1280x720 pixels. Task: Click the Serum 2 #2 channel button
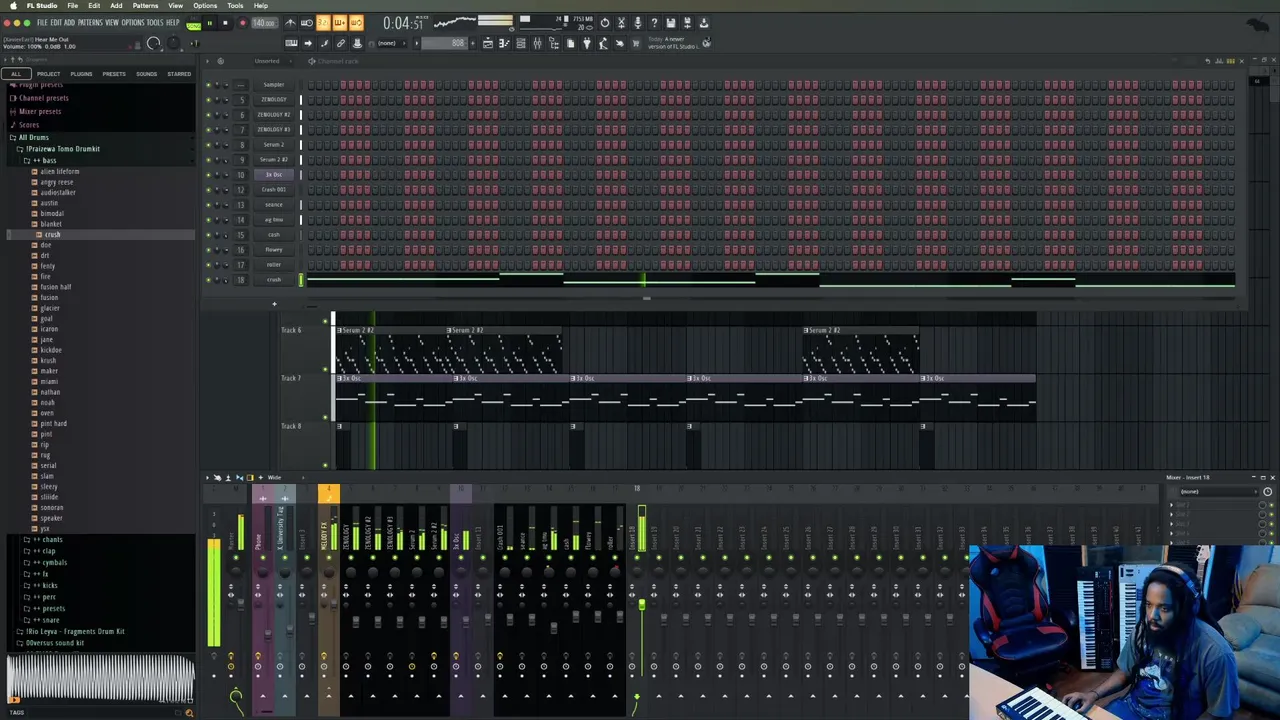(x=273, y=159)
